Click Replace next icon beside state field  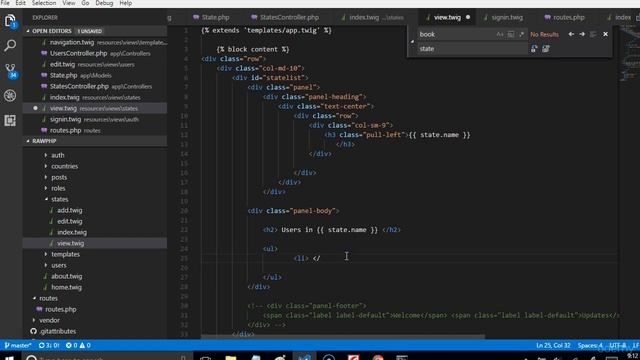pos(534,49)
